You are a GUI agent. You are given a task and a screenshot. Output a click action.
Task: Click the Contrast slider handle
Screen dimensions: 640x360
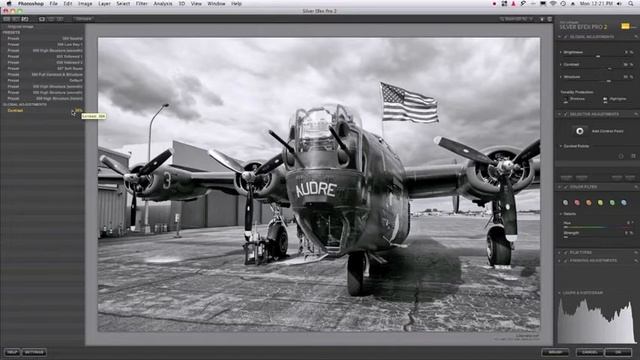[x=610, y=69]
